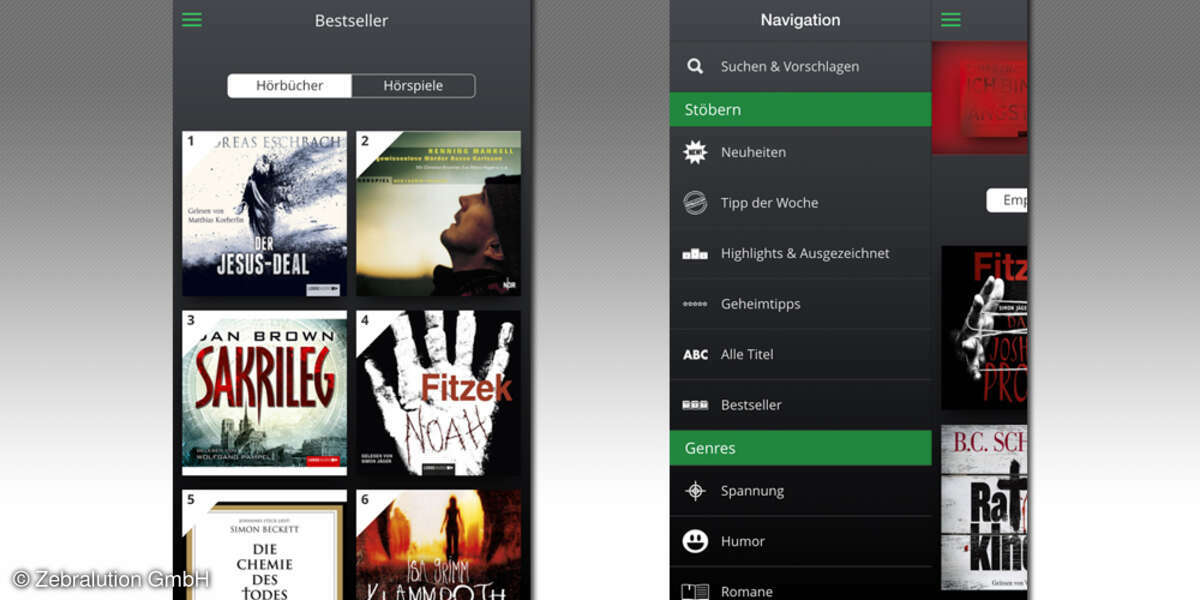The height and width of the screenshot is (600, 1200).
Task: Tap the red featured banner cover
Action: tap(980, 97)
